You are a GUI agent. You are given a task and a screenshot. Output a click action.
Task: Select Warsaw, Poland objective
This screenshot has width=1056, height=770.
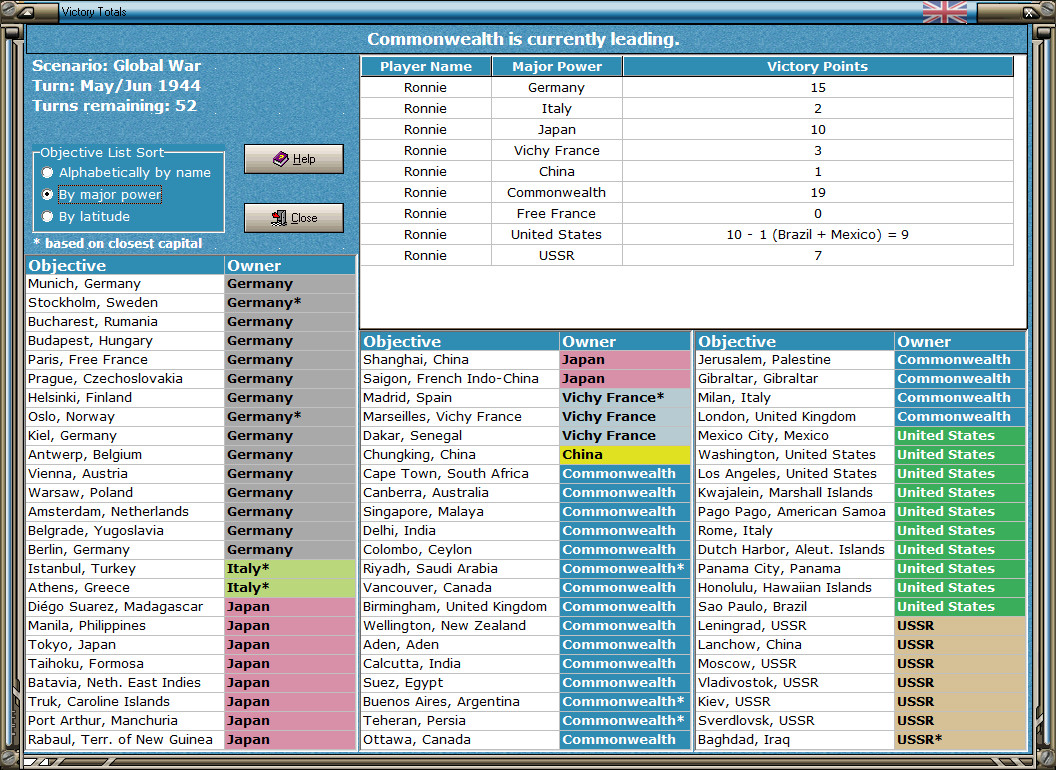(x=125, y=492)
